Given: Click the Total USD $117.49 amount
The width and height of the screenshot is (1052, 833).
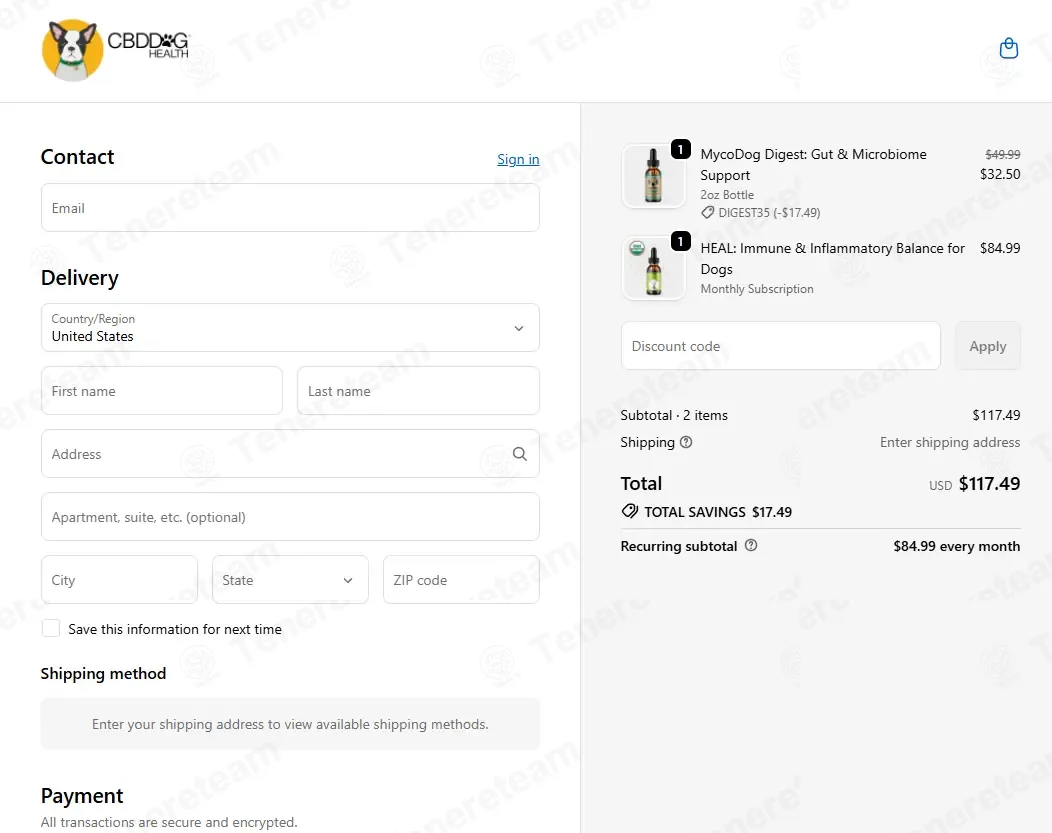Looking at the screenshot, I should click(974, 484).
